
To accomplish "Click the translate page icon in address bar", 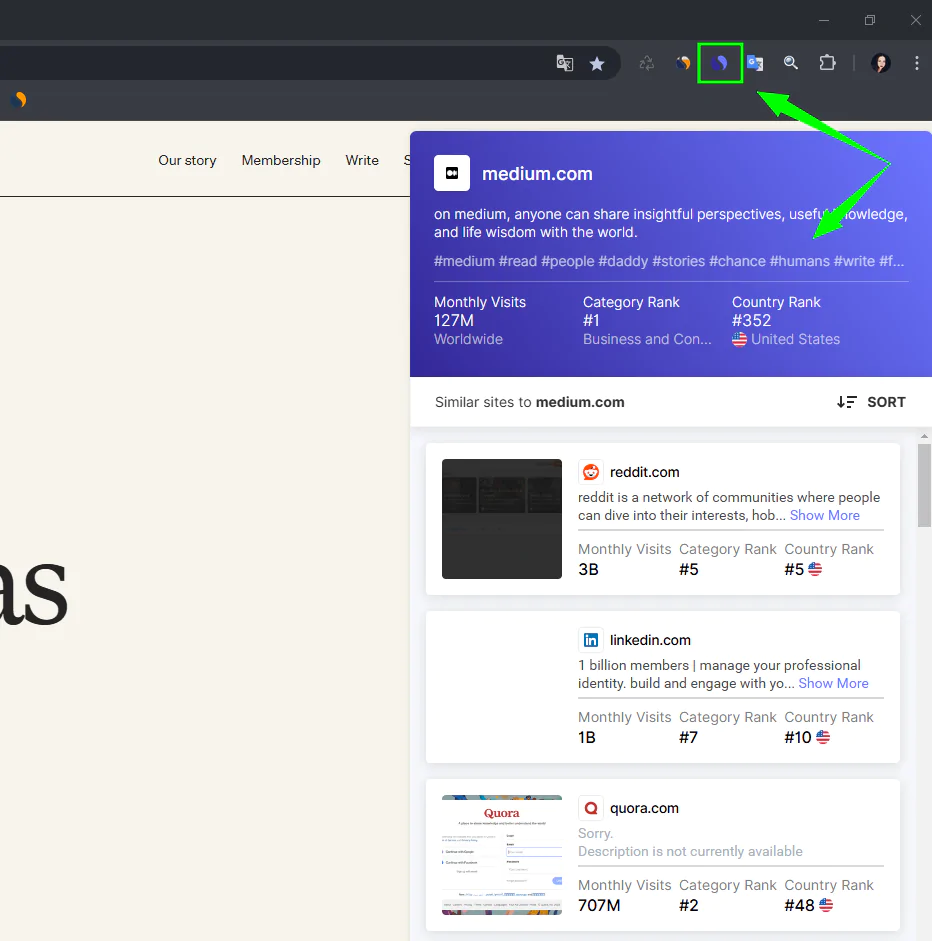I will [565, 63].
